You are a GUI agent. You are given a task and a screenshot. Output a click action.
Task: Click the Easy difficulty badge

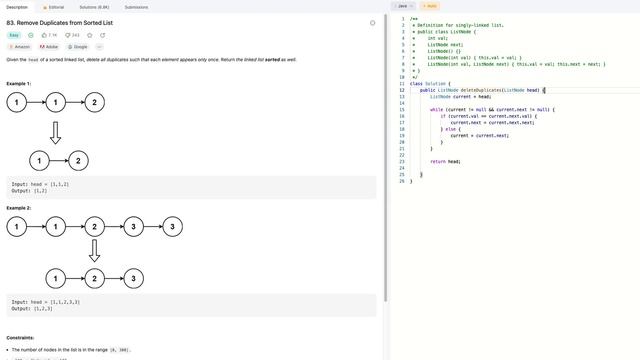coord(14,35)
